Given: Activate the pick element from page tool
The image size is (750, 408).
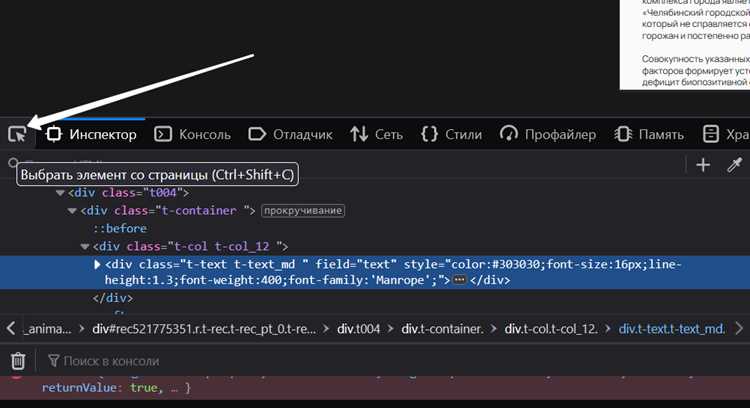Looking at the screenshot, I should (x=17, y=134).
